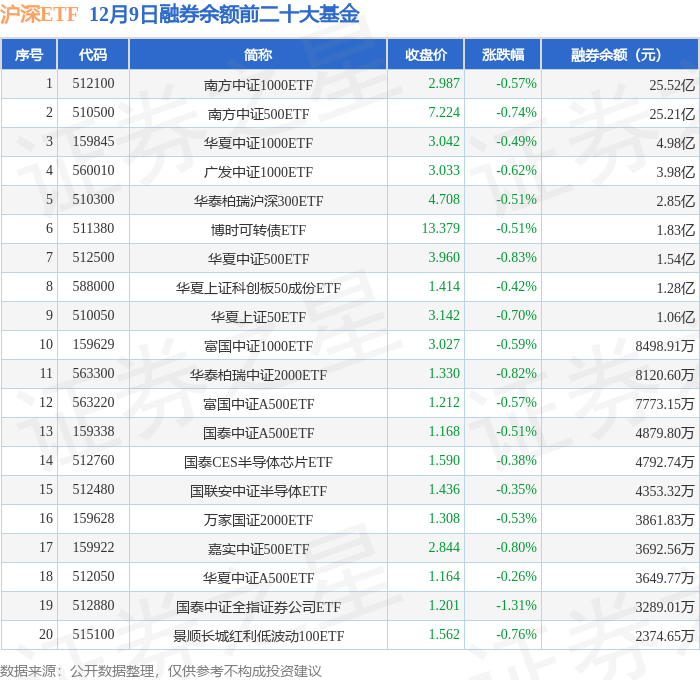Select fund code 563300
The image size is (700, 680).
(93, 374)
